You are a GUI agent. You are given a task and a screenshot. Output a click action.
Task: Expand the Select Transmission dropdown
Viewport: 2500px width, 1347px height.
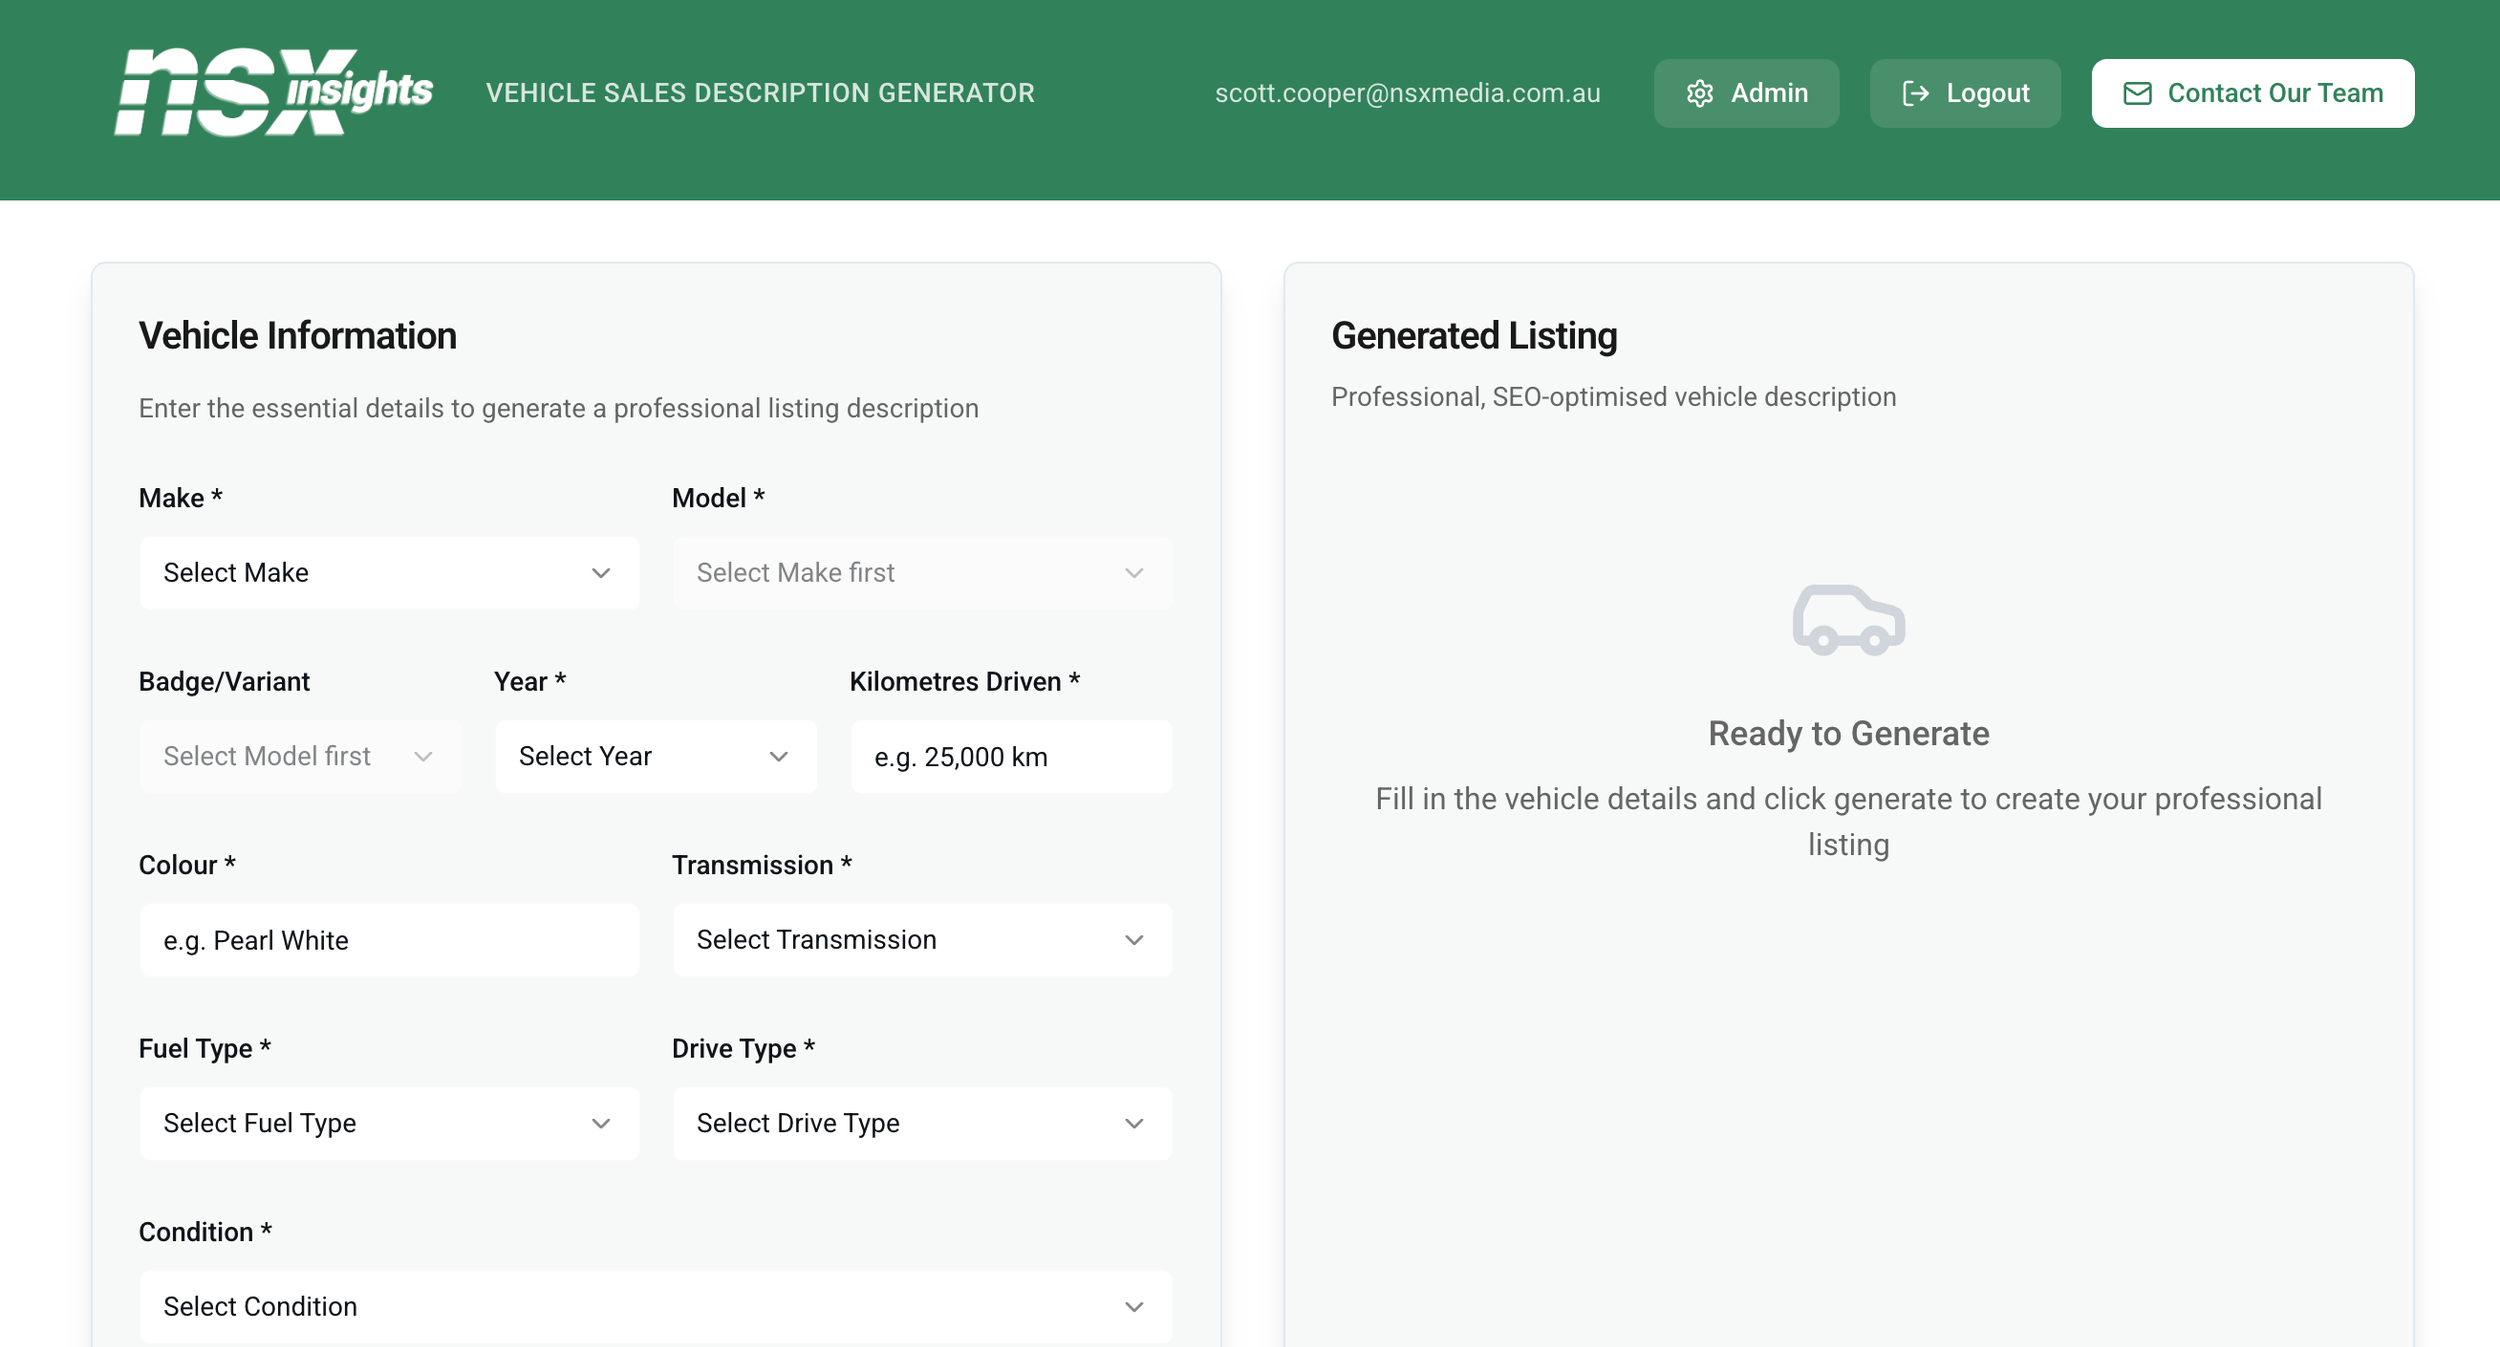921,940
